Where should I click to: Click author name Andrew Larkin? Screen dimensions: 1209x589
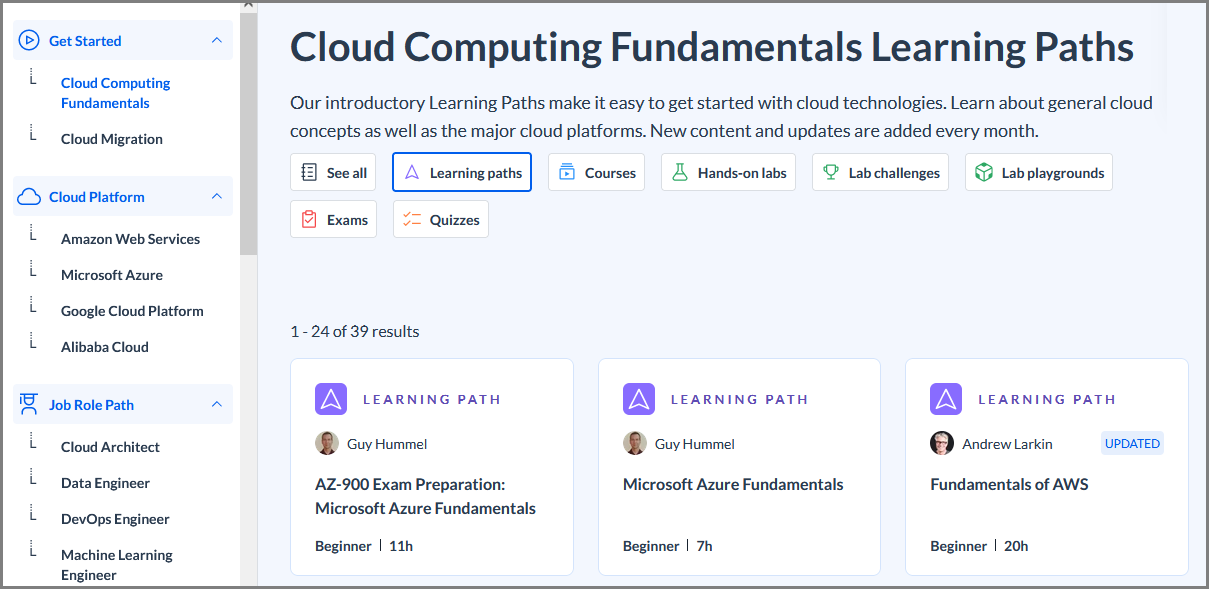[x=1007, y=443]
